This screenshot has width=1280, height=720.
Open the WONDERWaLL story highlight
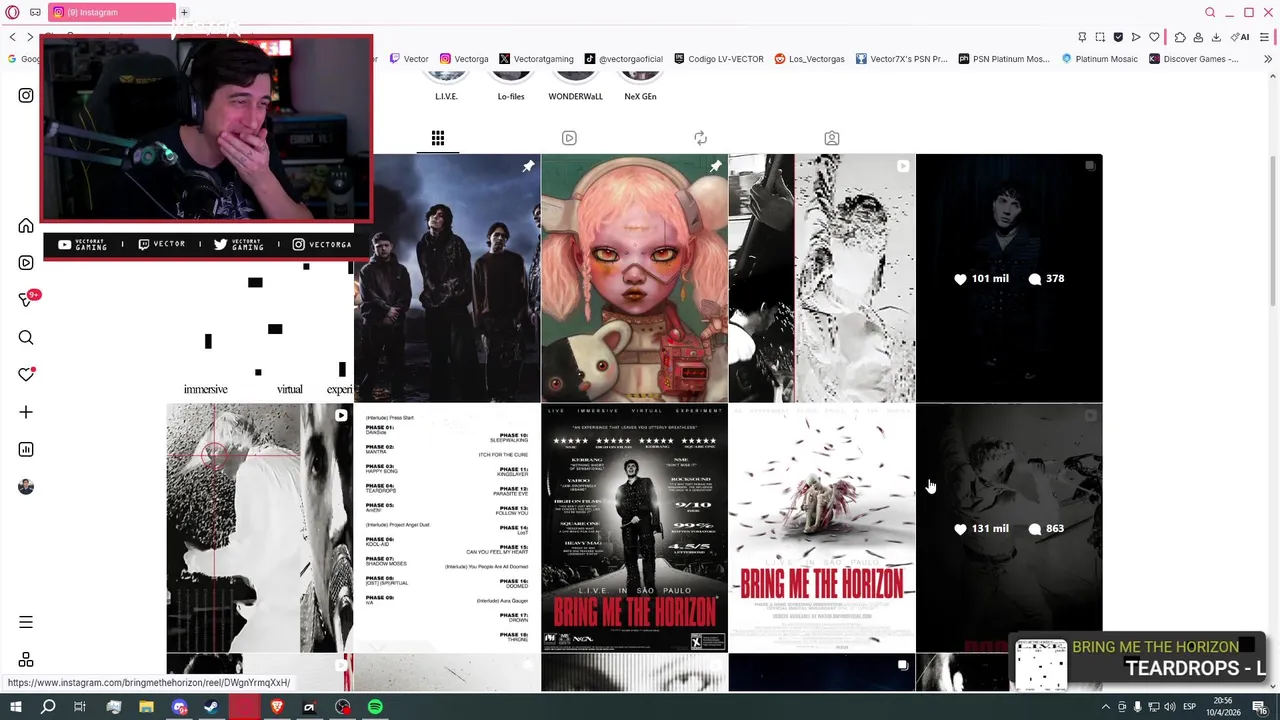(575, 85)
